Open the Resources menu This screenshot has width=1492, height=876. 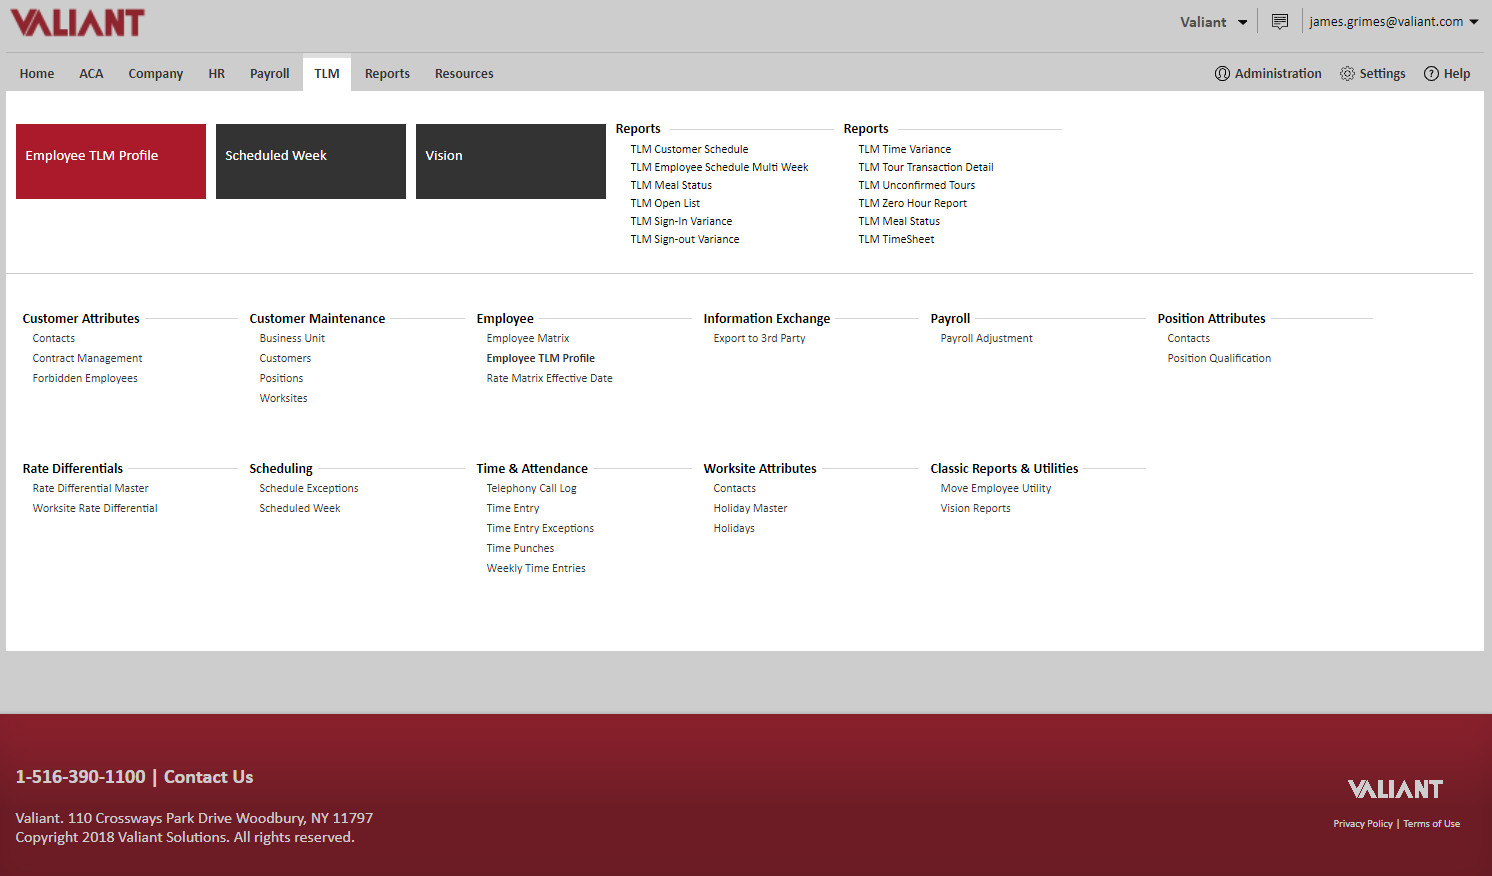click(x=464, y=73)
